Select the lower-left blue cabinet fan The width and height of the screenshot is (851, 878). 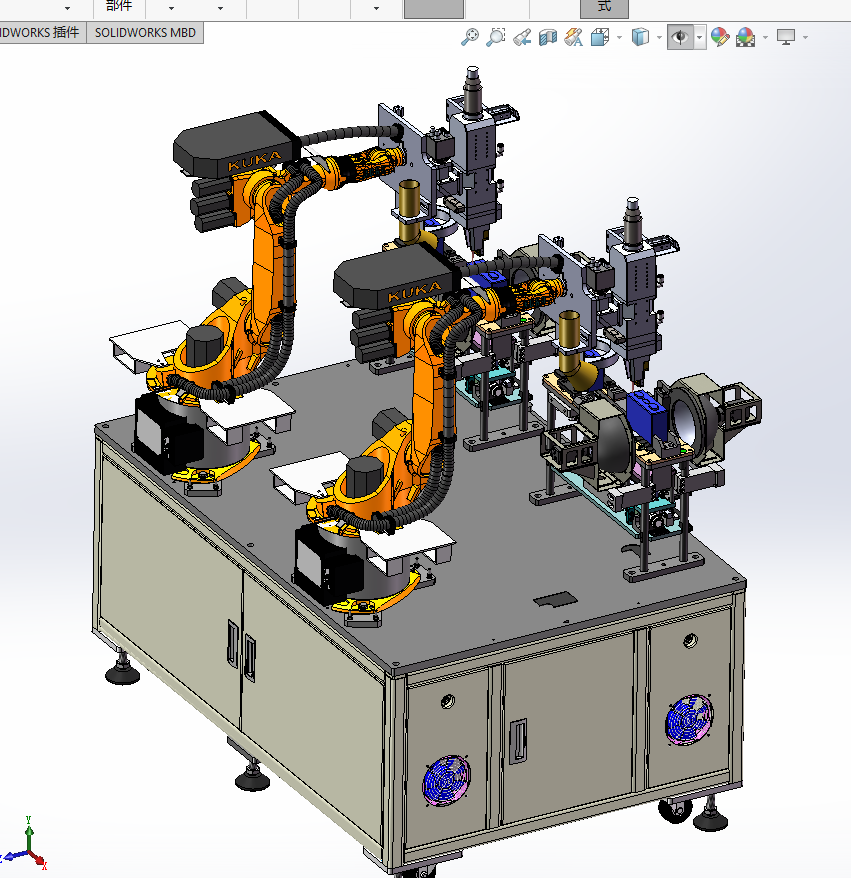click(x=446, y=780)
